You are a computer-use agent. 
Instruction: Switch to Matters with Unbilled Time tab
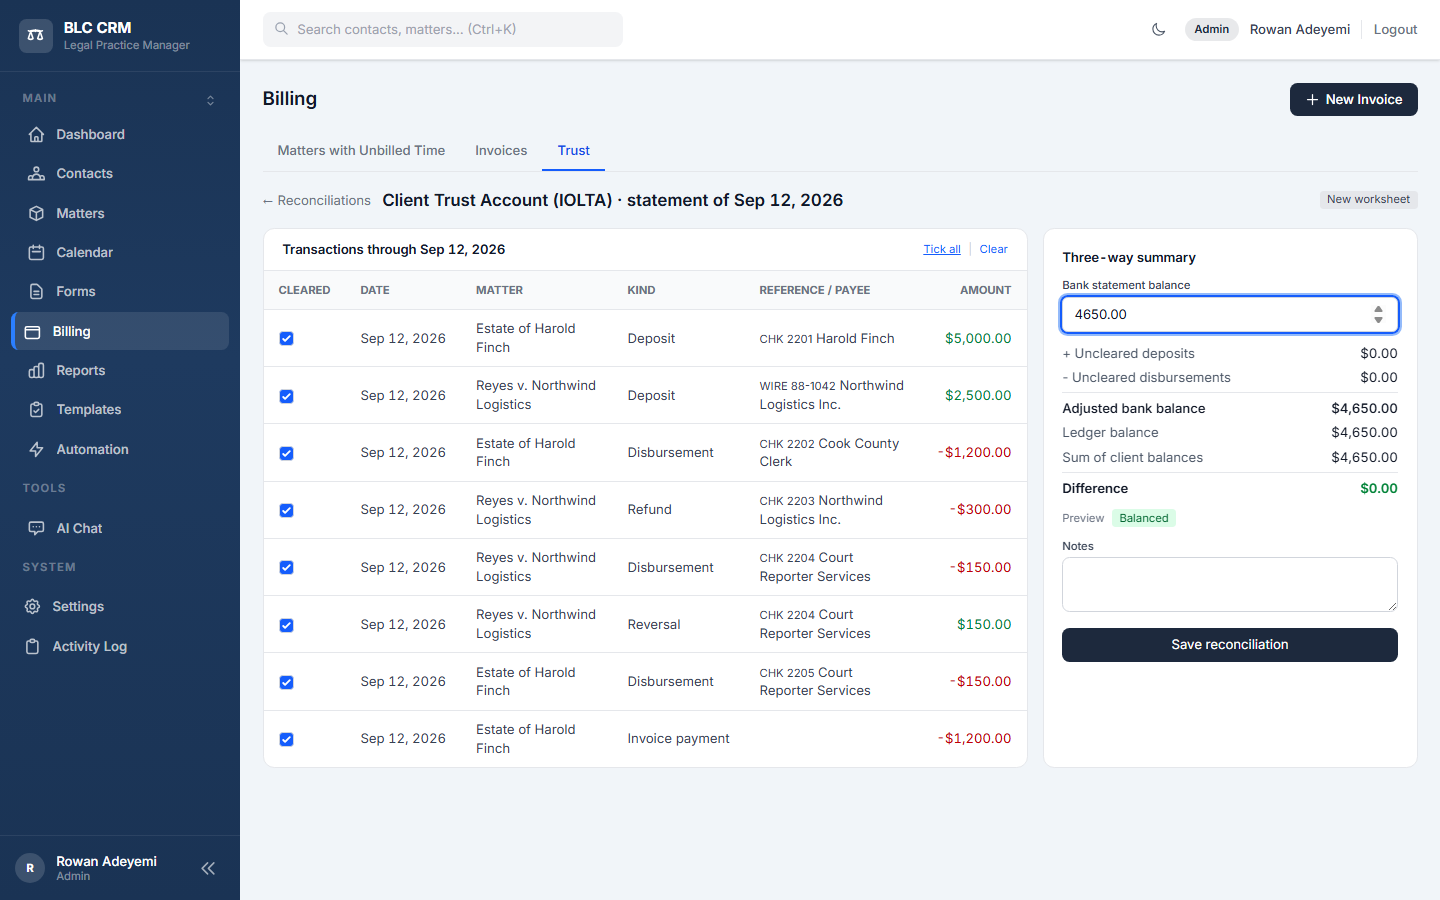(361, 151)
